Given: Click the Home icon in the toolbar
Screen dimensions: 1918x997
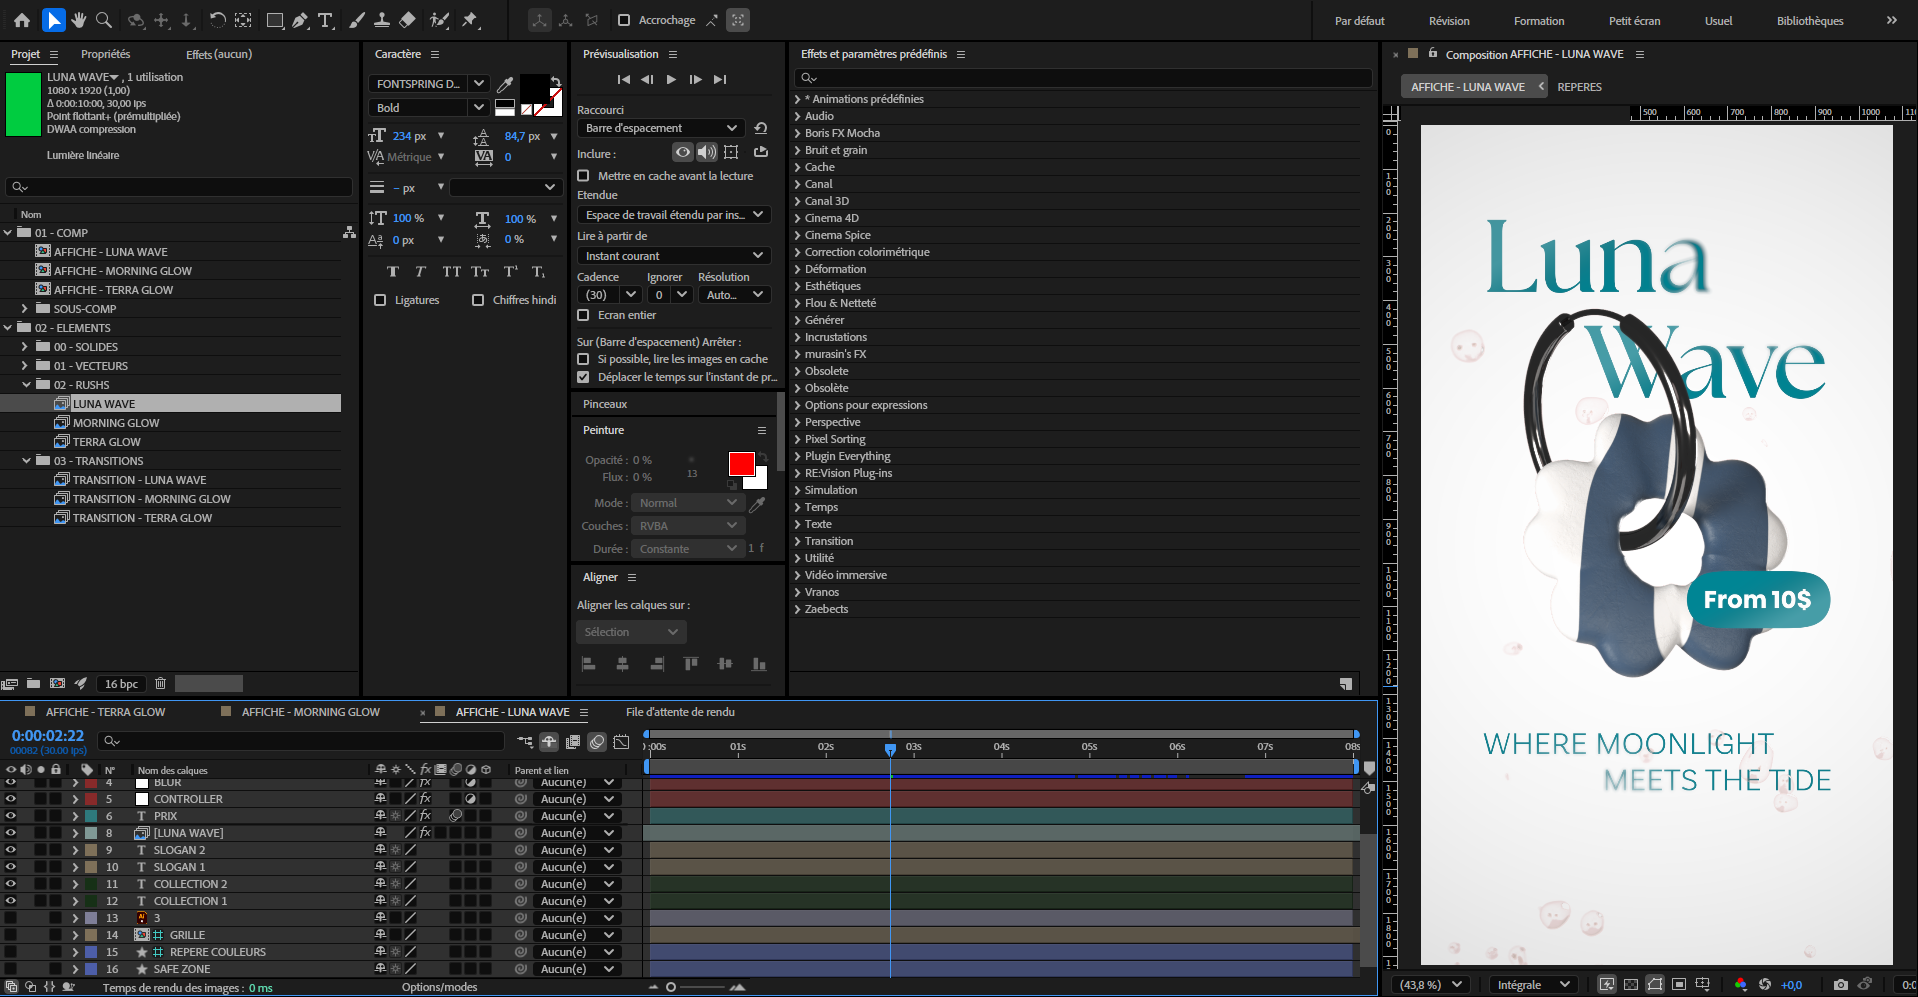Looking at the screenshot, I should 22,20.
